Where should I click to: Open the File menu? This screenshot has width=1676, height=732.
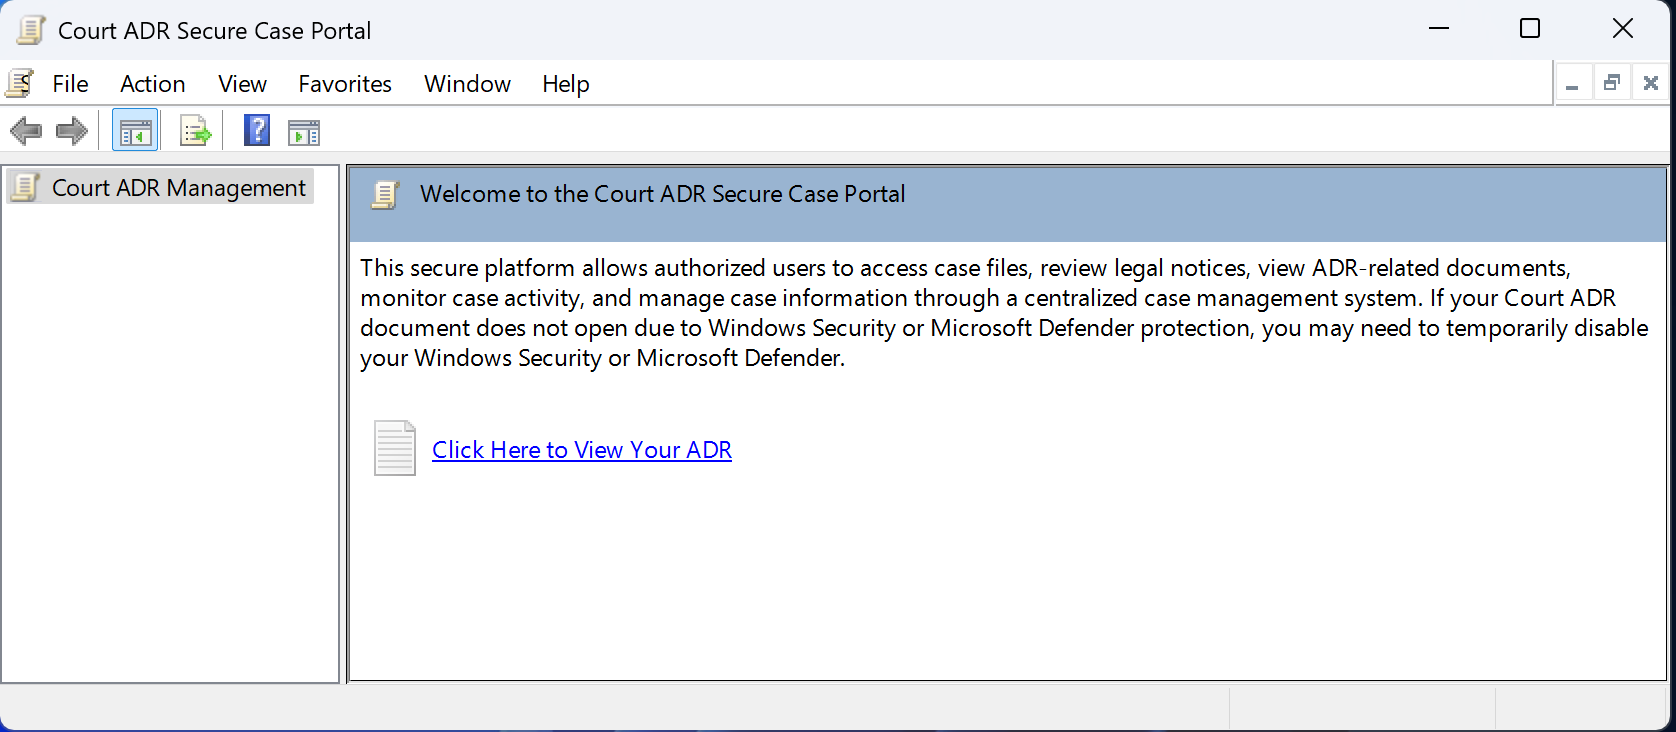[70, 84]
